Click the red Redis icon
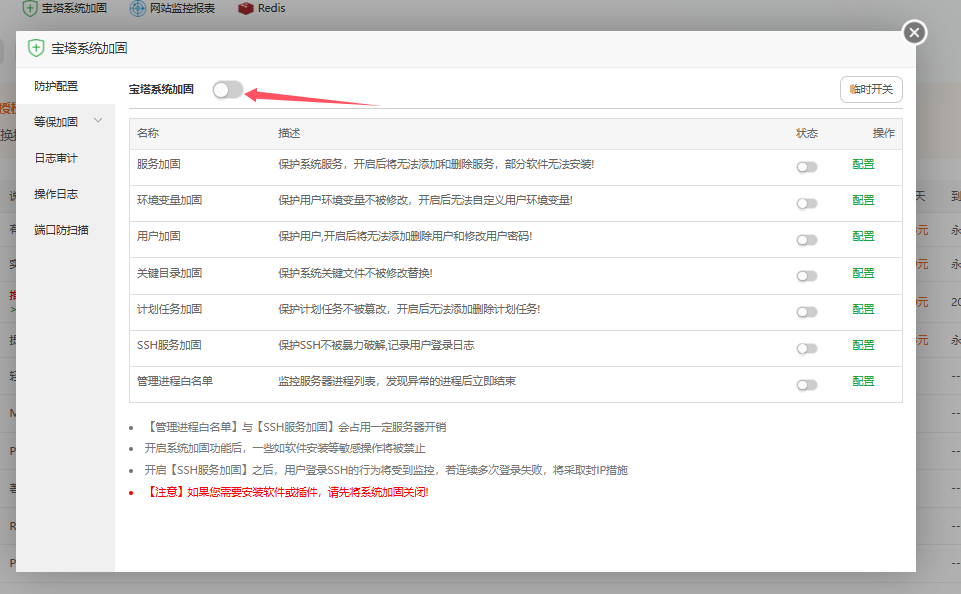This screenshot has width=961, height=594. 246,8
